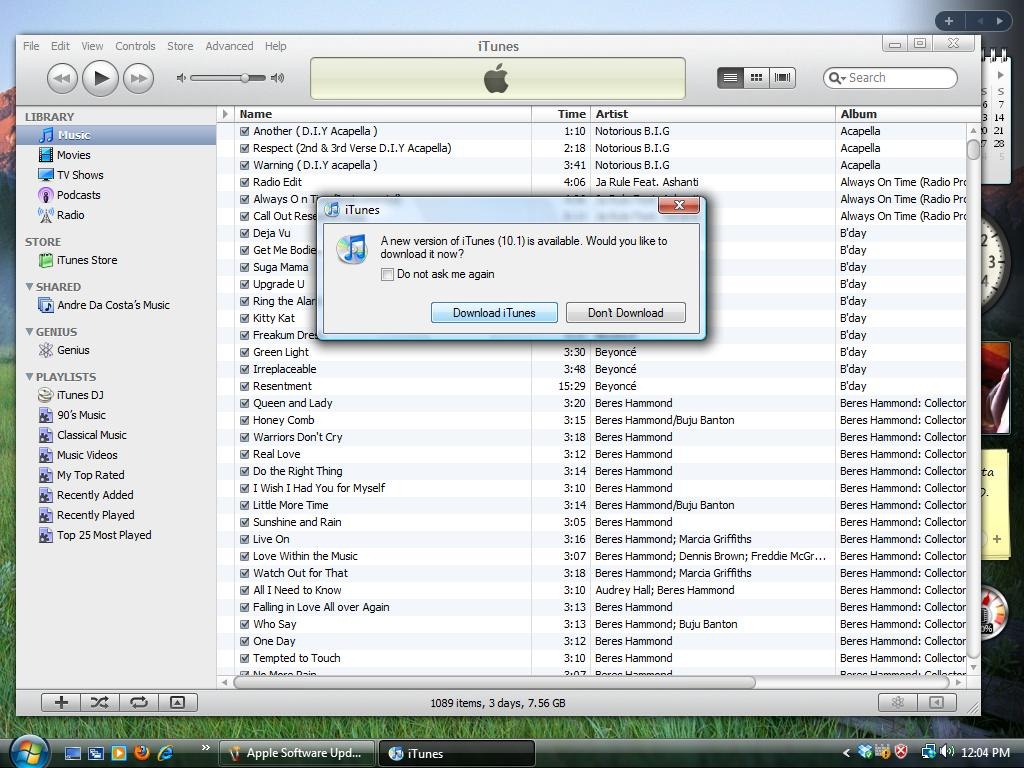
Task: Enable the Do not ask me again checkbox
Action: pos(387,274)
